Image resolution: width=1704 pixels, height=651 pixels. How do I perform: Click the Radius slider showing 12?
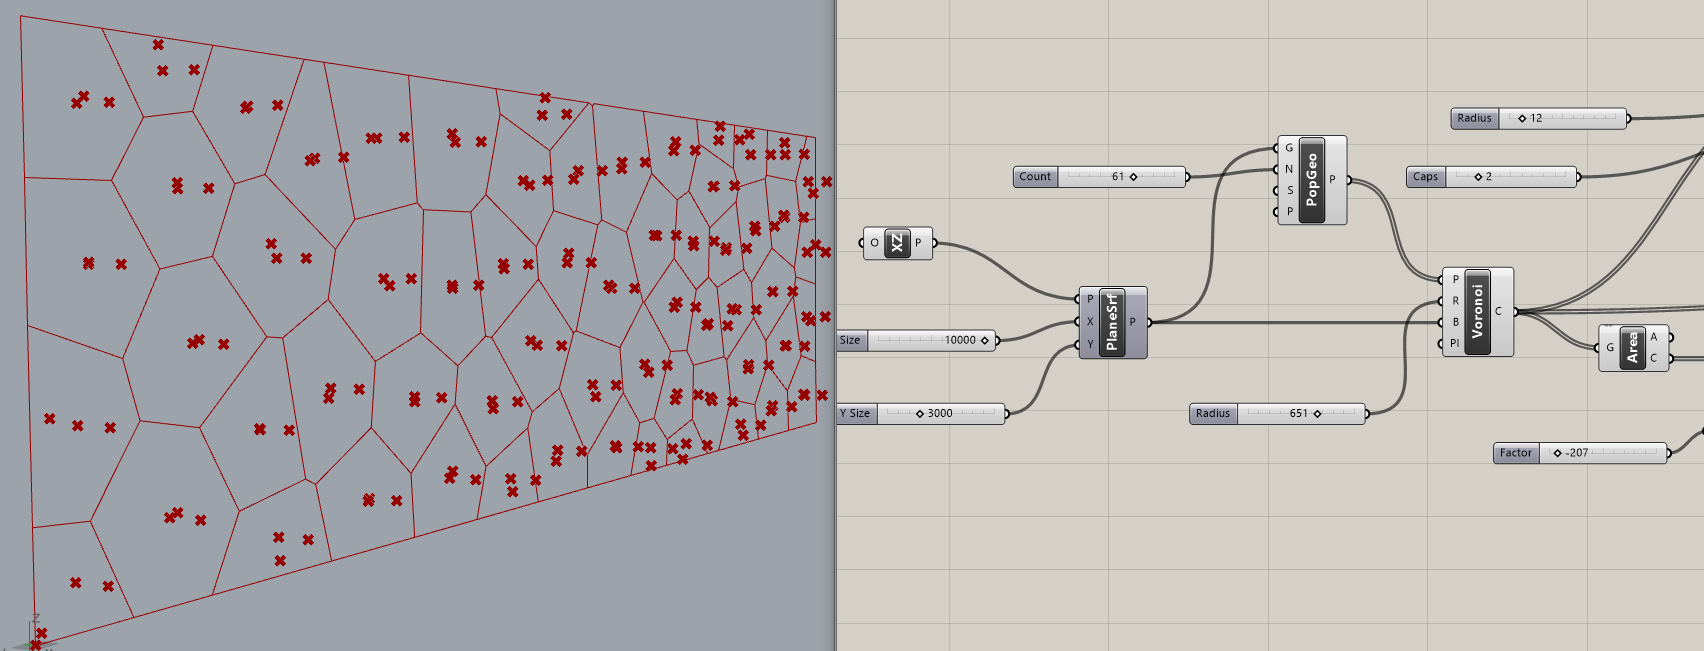point(1562,118)
